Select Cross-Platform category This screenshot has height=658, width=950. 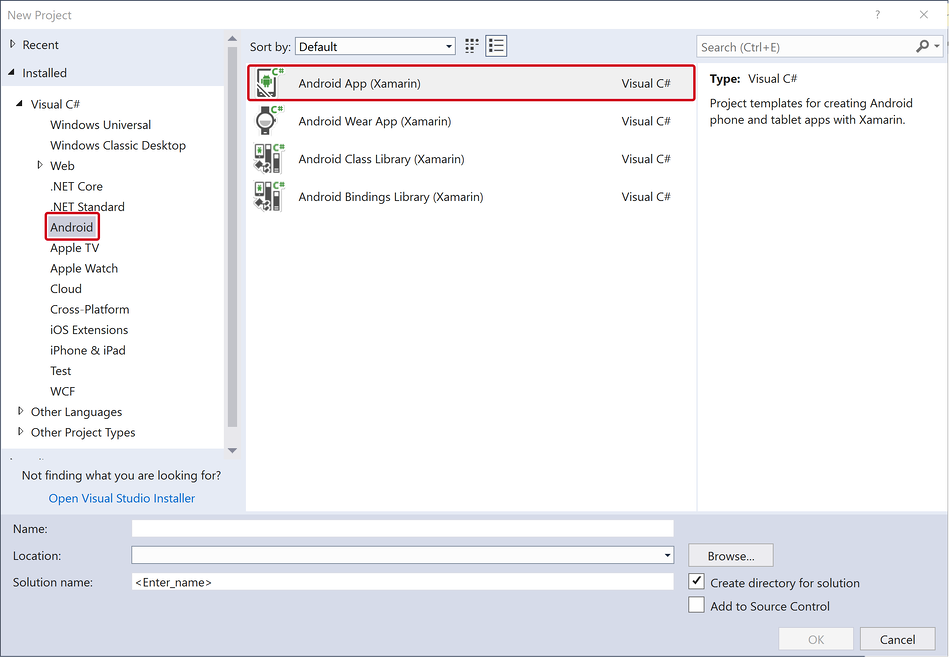click(90, 310)
